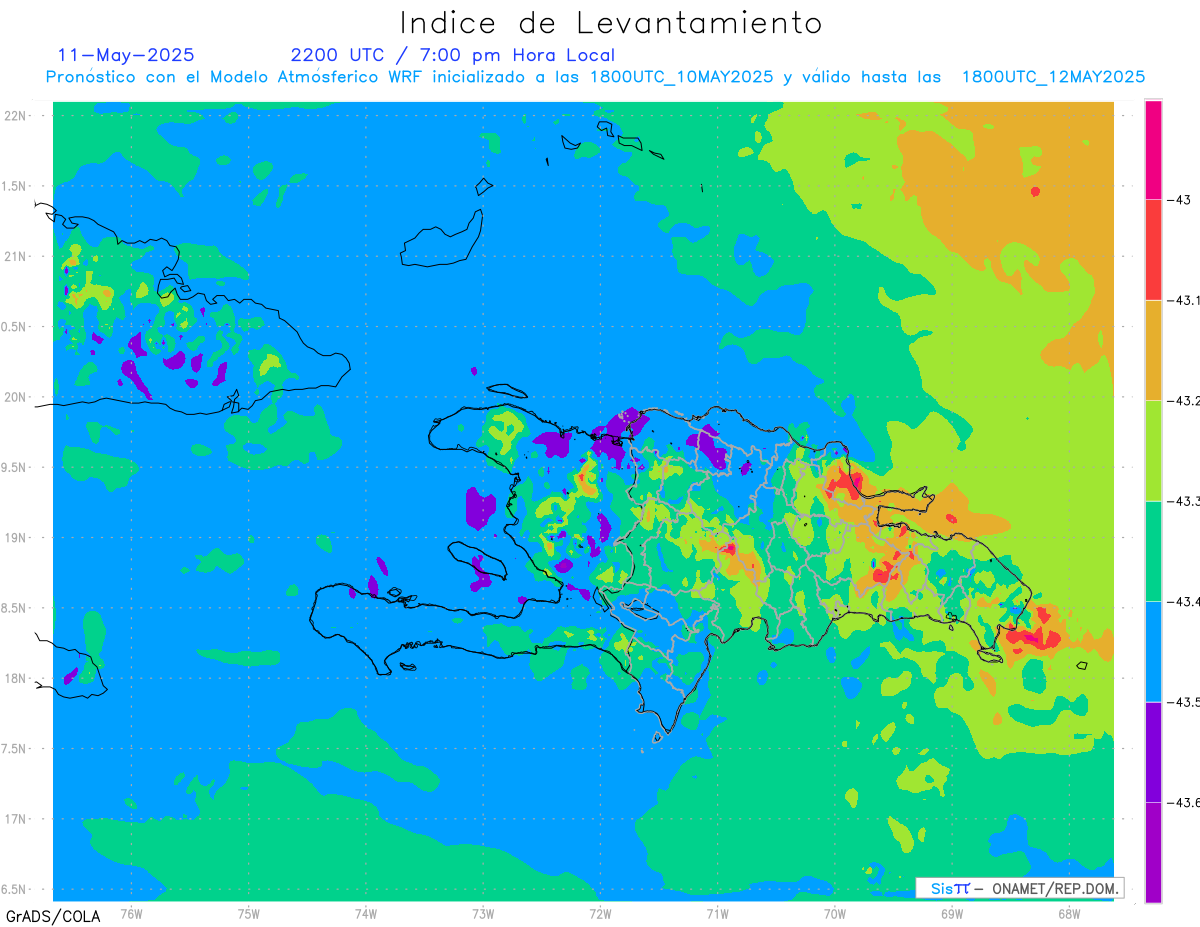Select the purple color bar segment above -43.6
Image resolution: width=1200 pixels, height=927 pixels.
1153,752
